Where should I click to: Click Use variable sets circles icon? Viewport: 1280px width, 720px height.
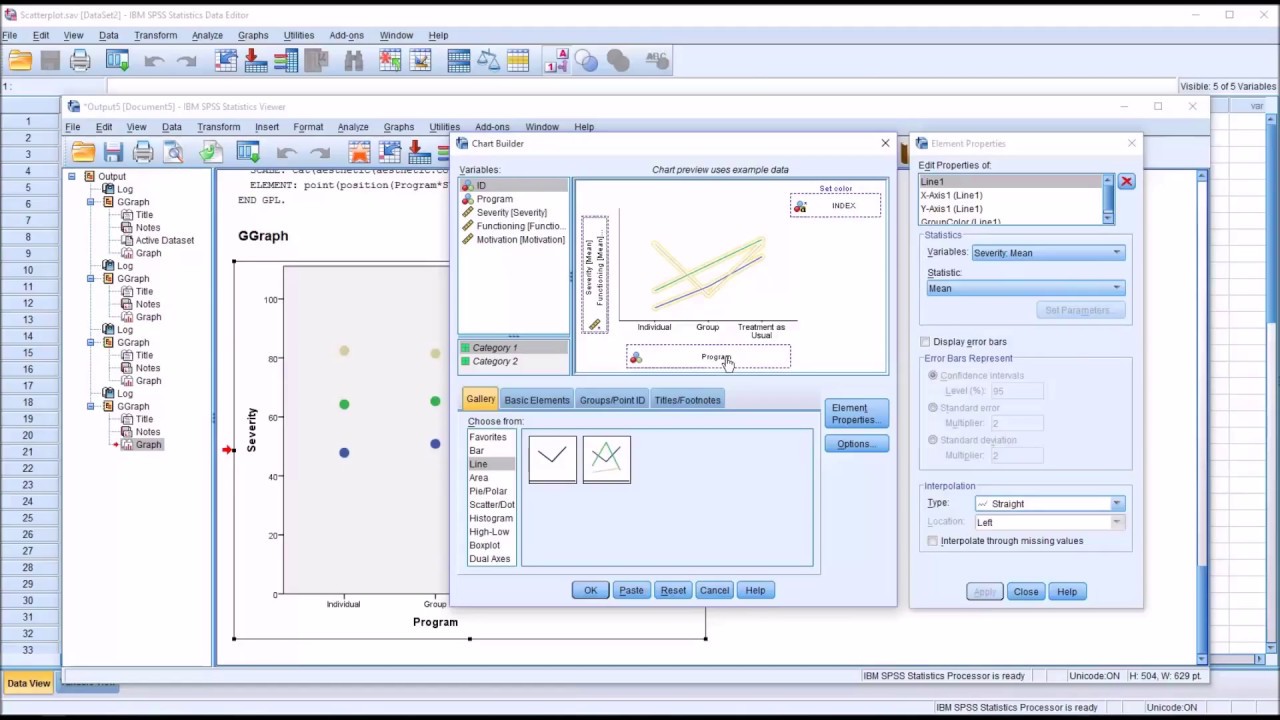point(587,61)
